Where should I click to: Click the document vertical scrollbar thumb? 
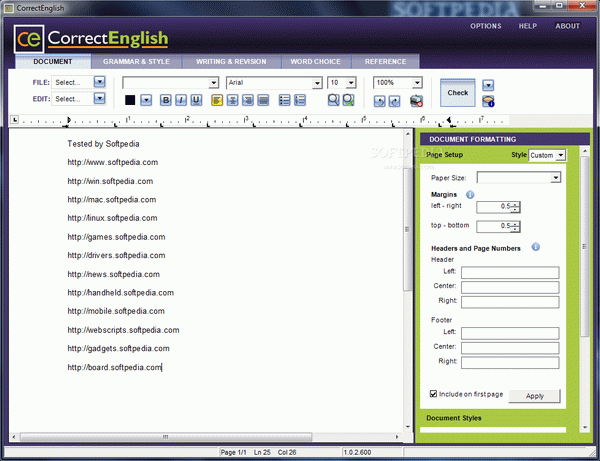[407, 230]
